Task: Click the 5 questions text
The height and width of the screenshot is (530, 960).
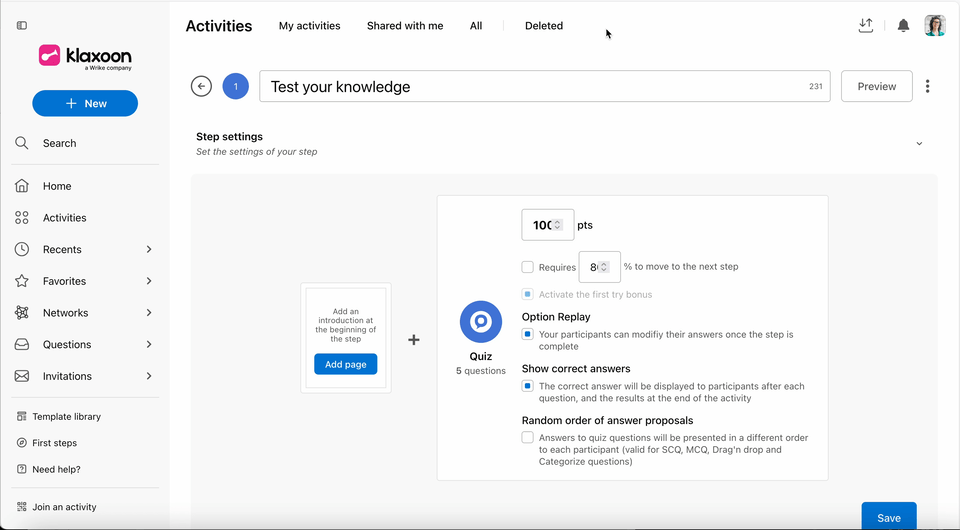Action: click(x=481, y=371)
